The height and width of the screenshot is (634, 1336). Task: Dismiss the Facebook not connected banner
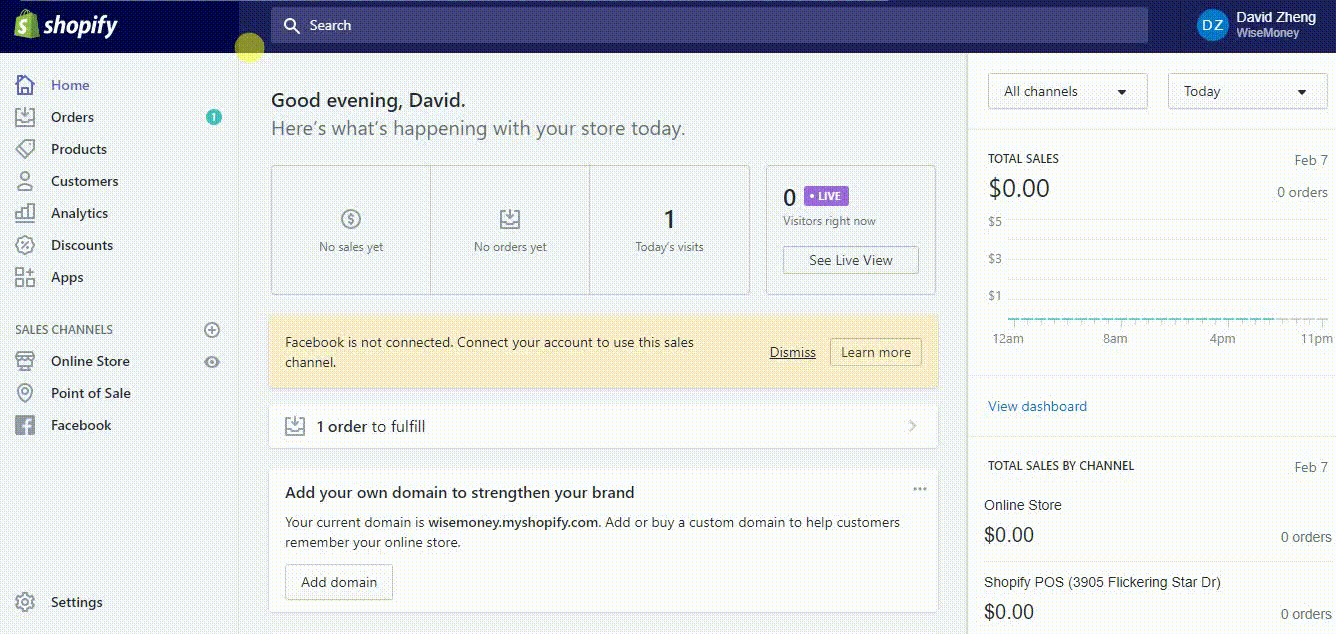[x=793, y=352]
